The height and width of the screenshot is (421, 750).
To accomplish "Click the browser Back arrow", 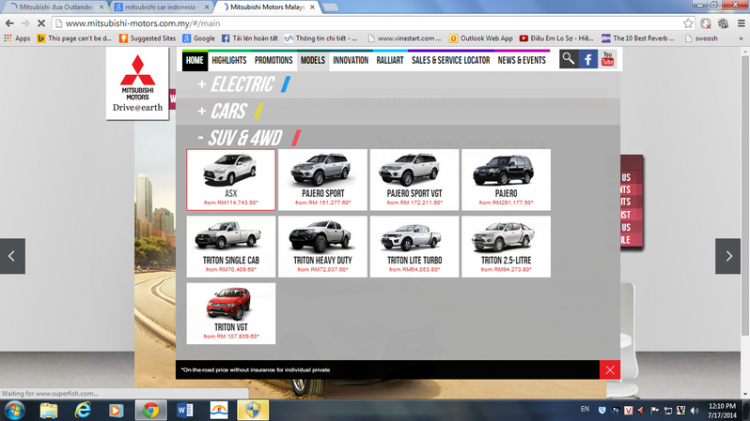I will coord(10,23).
